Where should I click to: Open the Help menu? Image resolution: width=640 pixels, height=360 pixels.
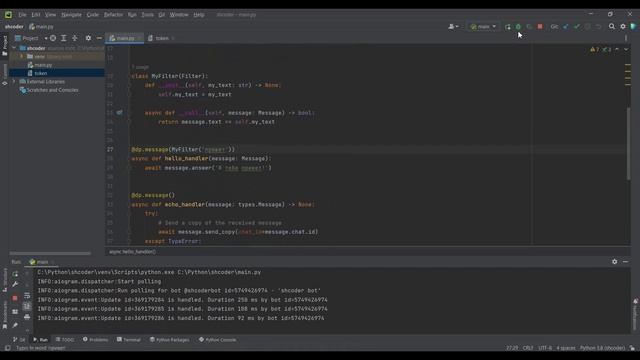coord(199,15)
